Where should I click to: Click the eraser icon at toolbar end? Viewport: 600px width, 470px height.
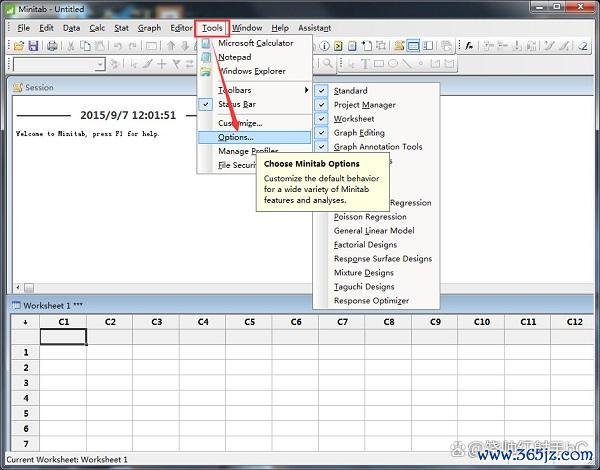coord(583,46)
